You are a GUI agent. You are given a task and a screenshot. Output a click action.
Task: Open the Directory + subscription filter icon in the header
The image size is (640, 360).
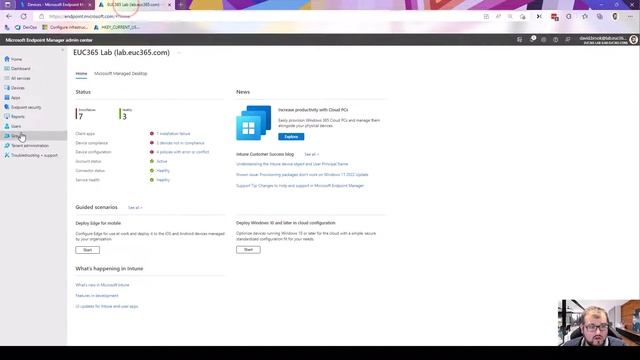[x=519, y=40]
